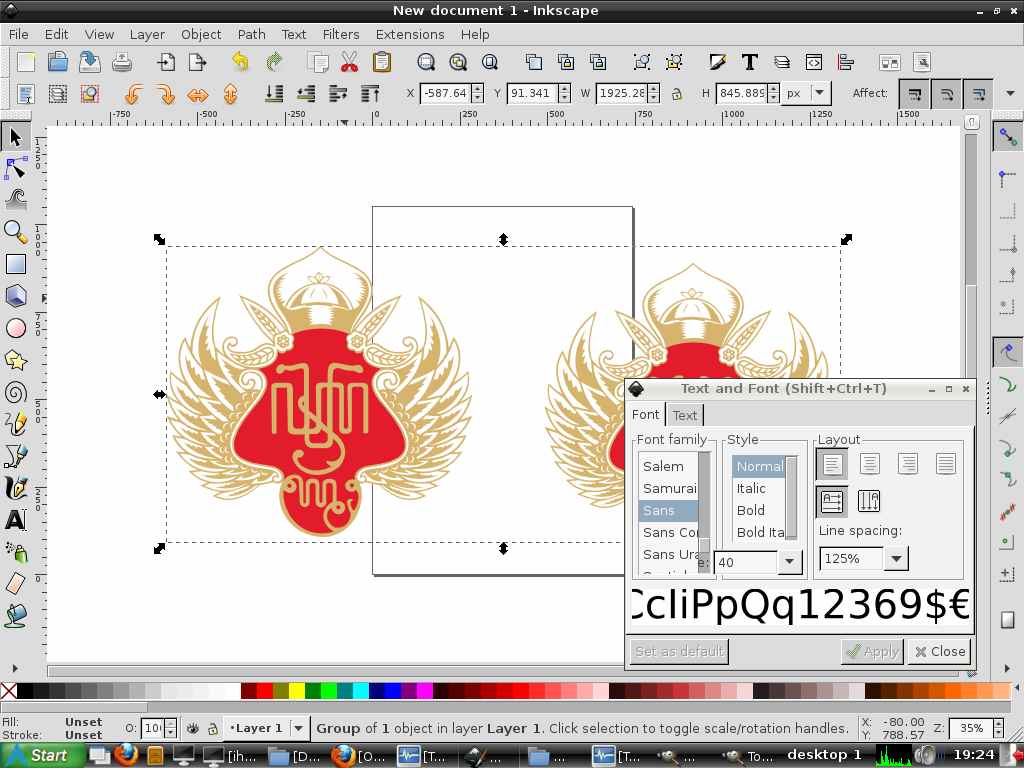1024x768 pixels.
Task: Select the Rectangle tool
Action: coord(15,264)
